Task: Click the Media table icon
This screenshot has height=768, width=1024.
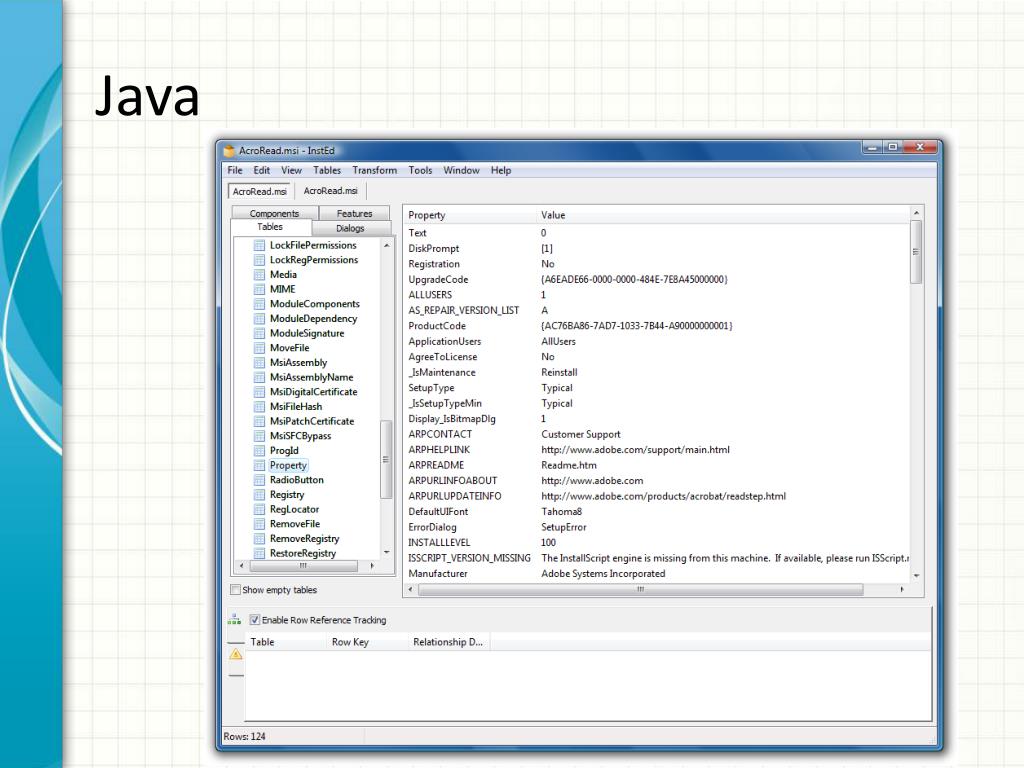Action: [259, 275]
